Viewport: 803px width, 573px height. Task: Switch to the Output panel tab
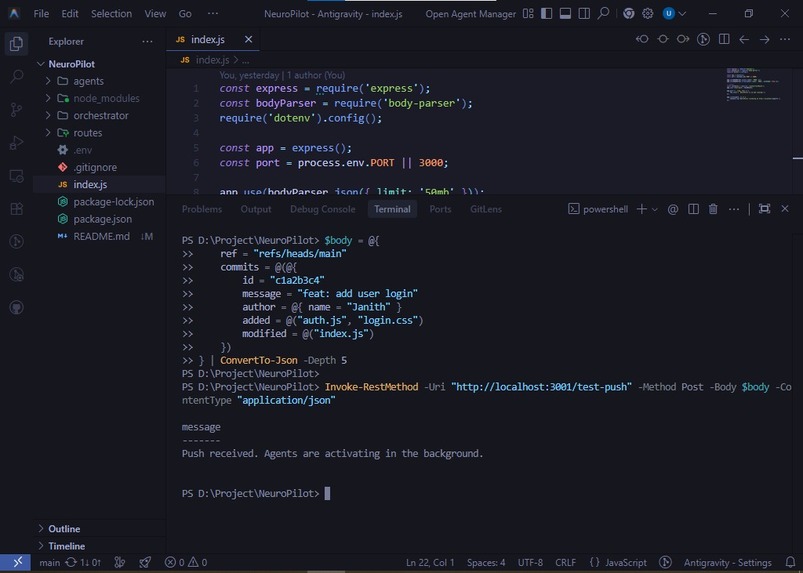click(256, 209)
